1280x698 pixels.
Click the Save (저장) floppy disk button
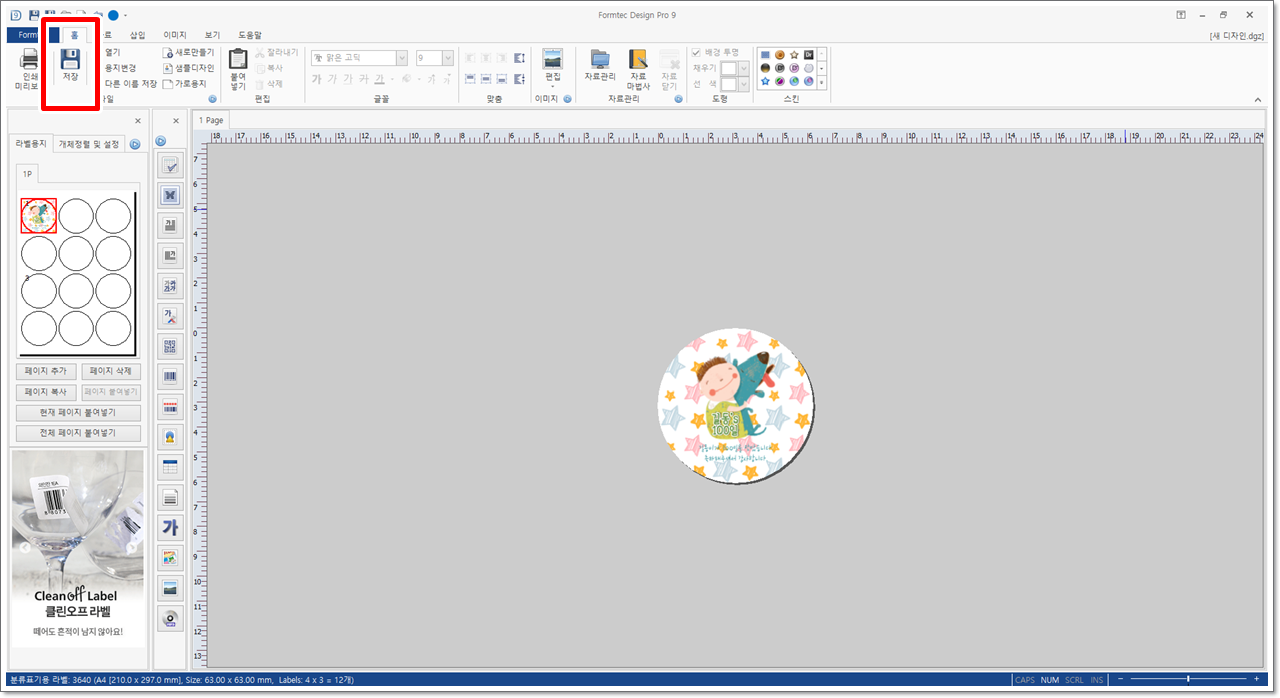coord(70,65)
